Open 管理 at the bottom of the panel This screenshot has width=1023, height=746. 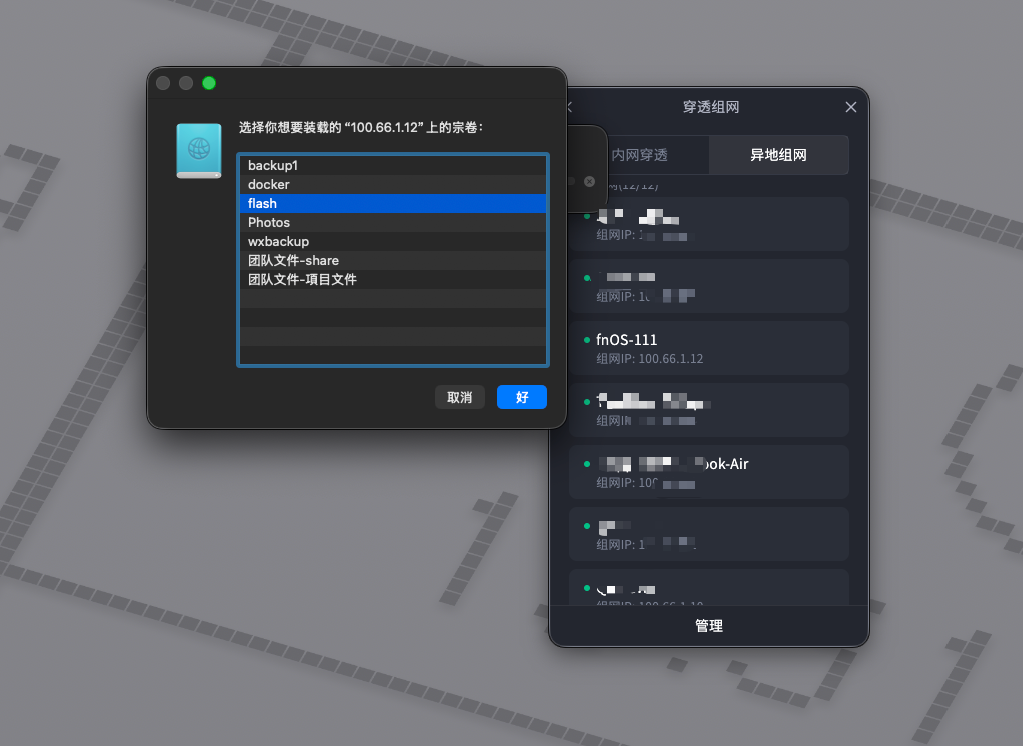tap(709, 625)
